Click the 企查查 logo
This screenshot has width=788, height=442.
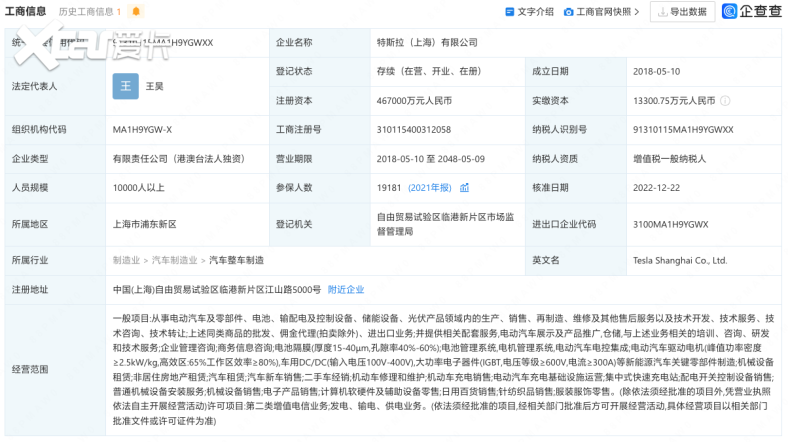click(x=752, y=11)
